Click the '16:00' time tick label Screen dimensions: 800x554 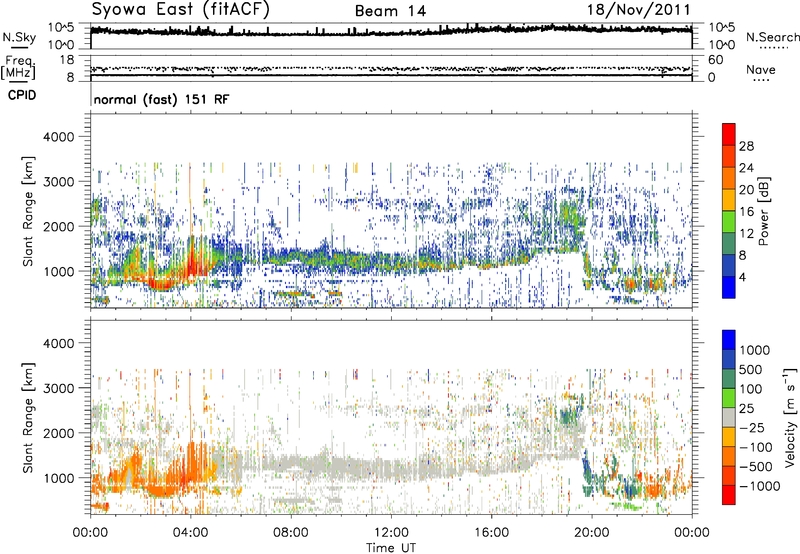tap(491, 533)
